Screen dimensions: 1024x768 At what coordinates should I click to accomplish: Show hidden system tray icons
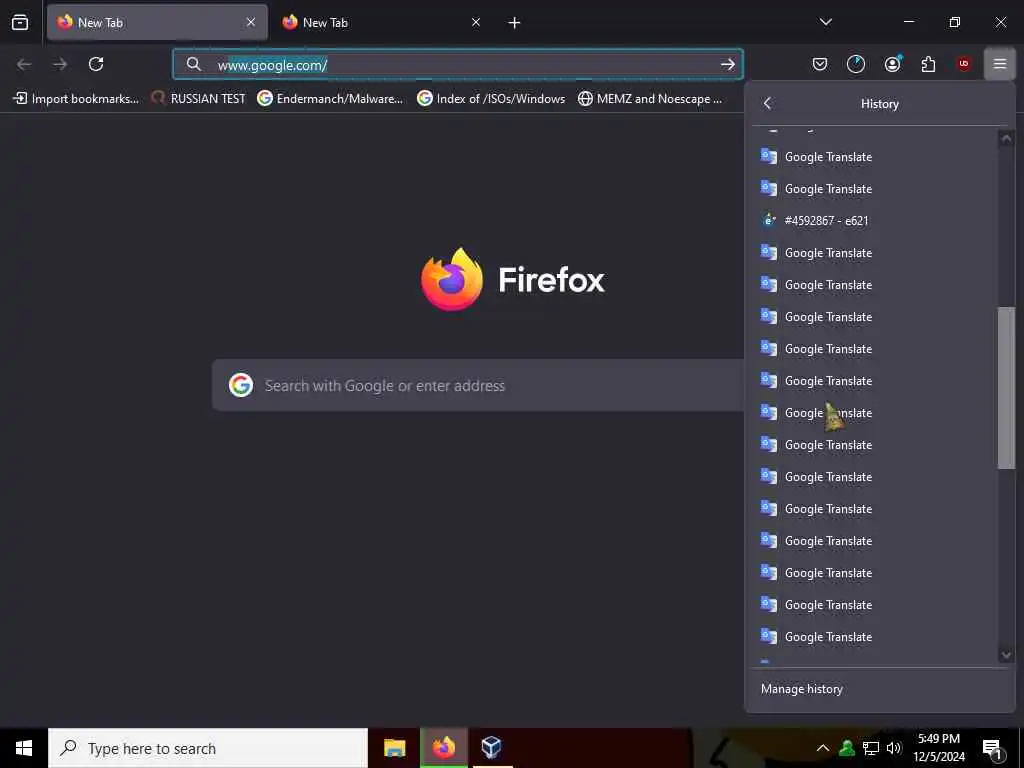(x=823, y=748)
